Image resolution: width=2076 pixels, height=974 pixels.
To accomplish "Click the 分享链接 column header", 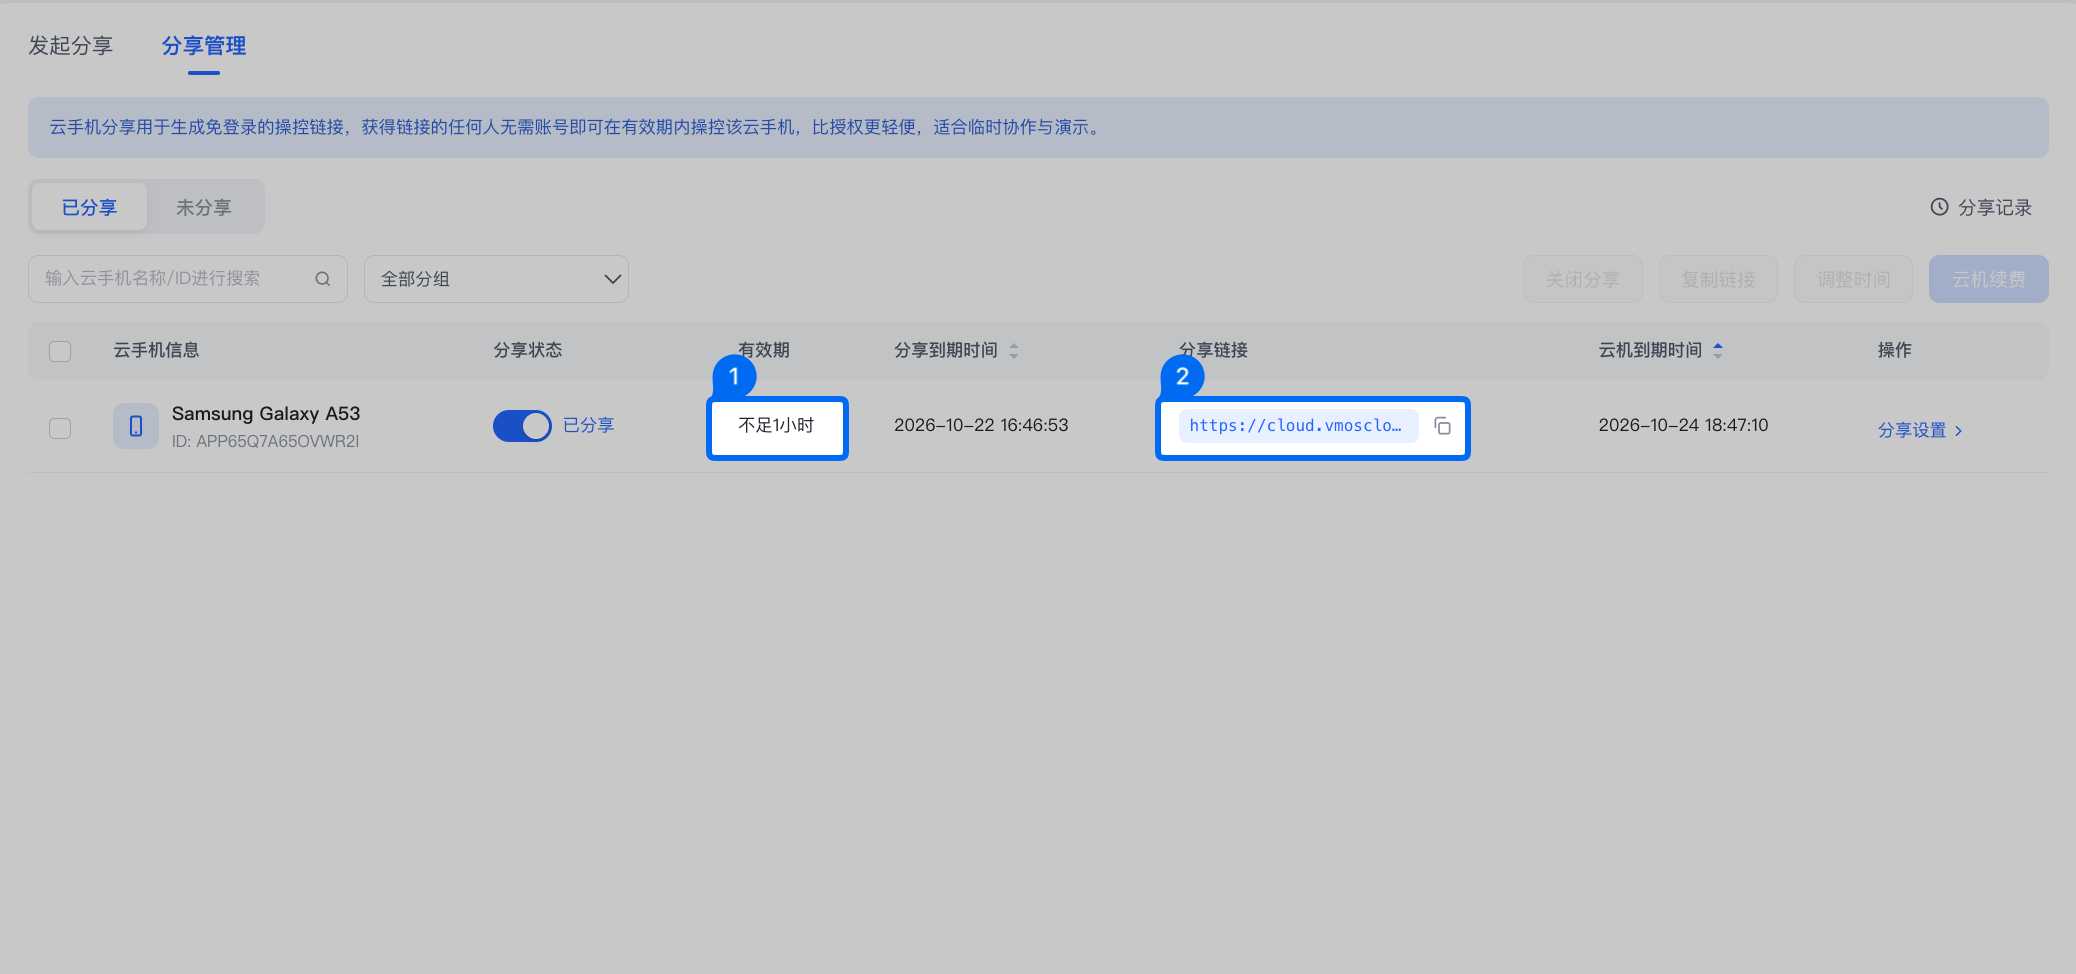I will (x=1213, y=350).
